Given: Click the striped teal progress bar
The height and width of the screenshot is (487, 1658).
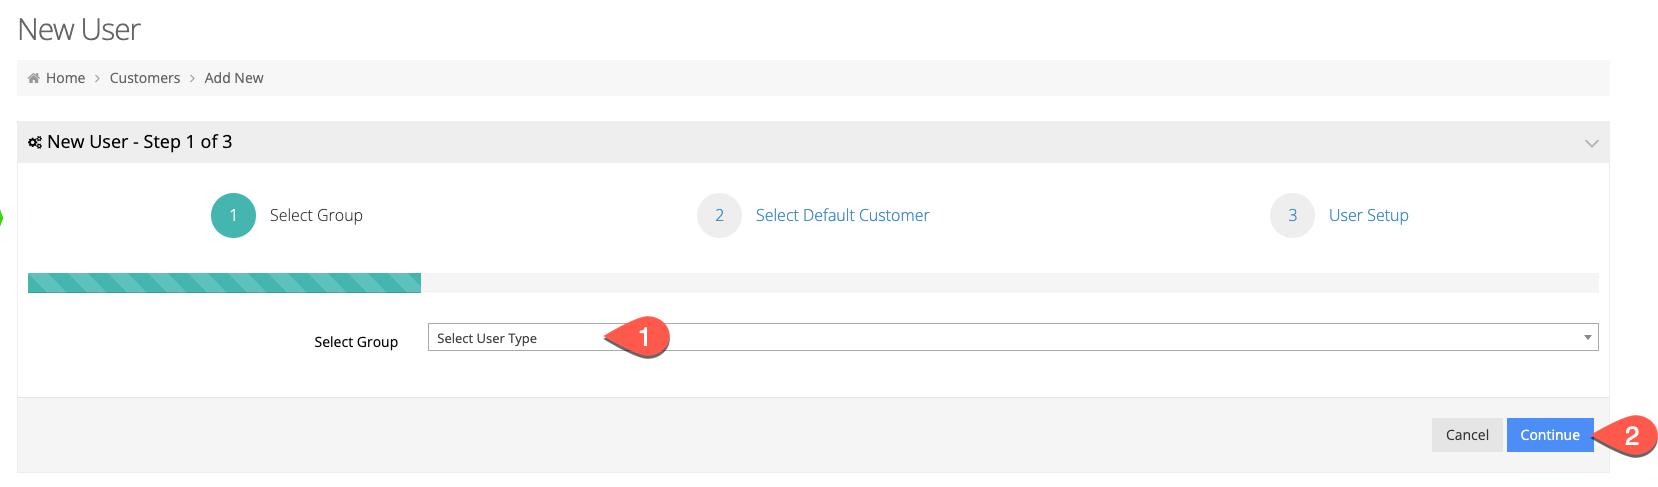Looking at the screenshot, I should pos(224,283).
